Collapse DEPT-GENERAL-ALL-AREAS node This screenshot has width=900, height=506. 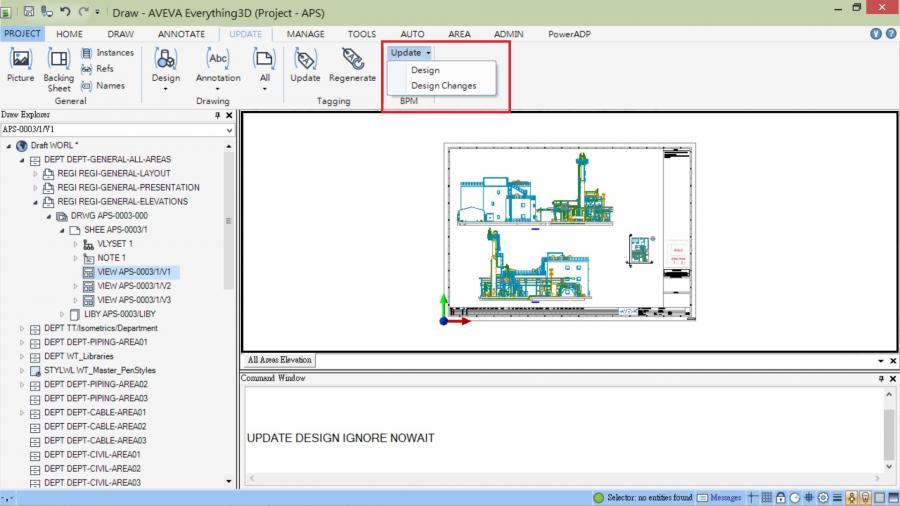[22, 160]
